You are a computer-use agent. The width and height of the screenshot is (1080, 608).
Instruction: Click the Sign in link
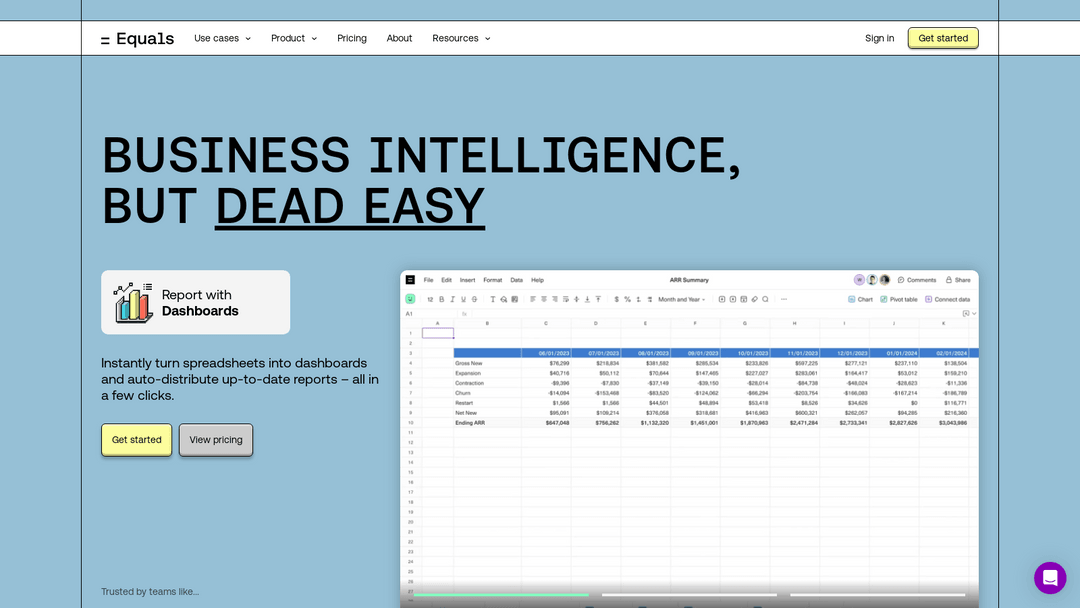880,39
